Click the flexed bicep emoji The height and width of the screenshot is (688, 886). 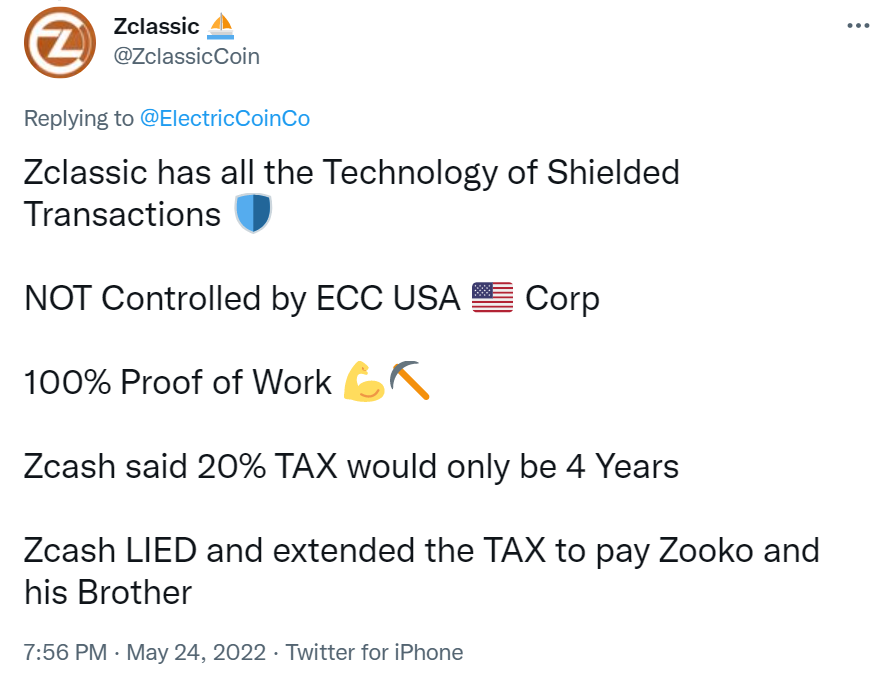(364, 382)
